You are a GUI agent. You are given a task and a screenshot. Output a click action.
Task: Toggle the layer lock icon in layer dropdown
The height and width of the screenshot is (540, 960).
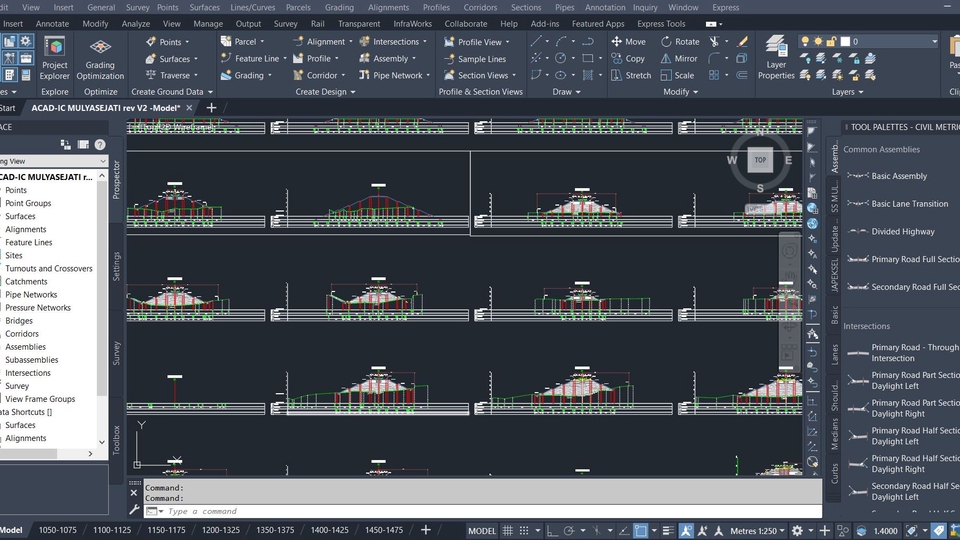(832, 42)
